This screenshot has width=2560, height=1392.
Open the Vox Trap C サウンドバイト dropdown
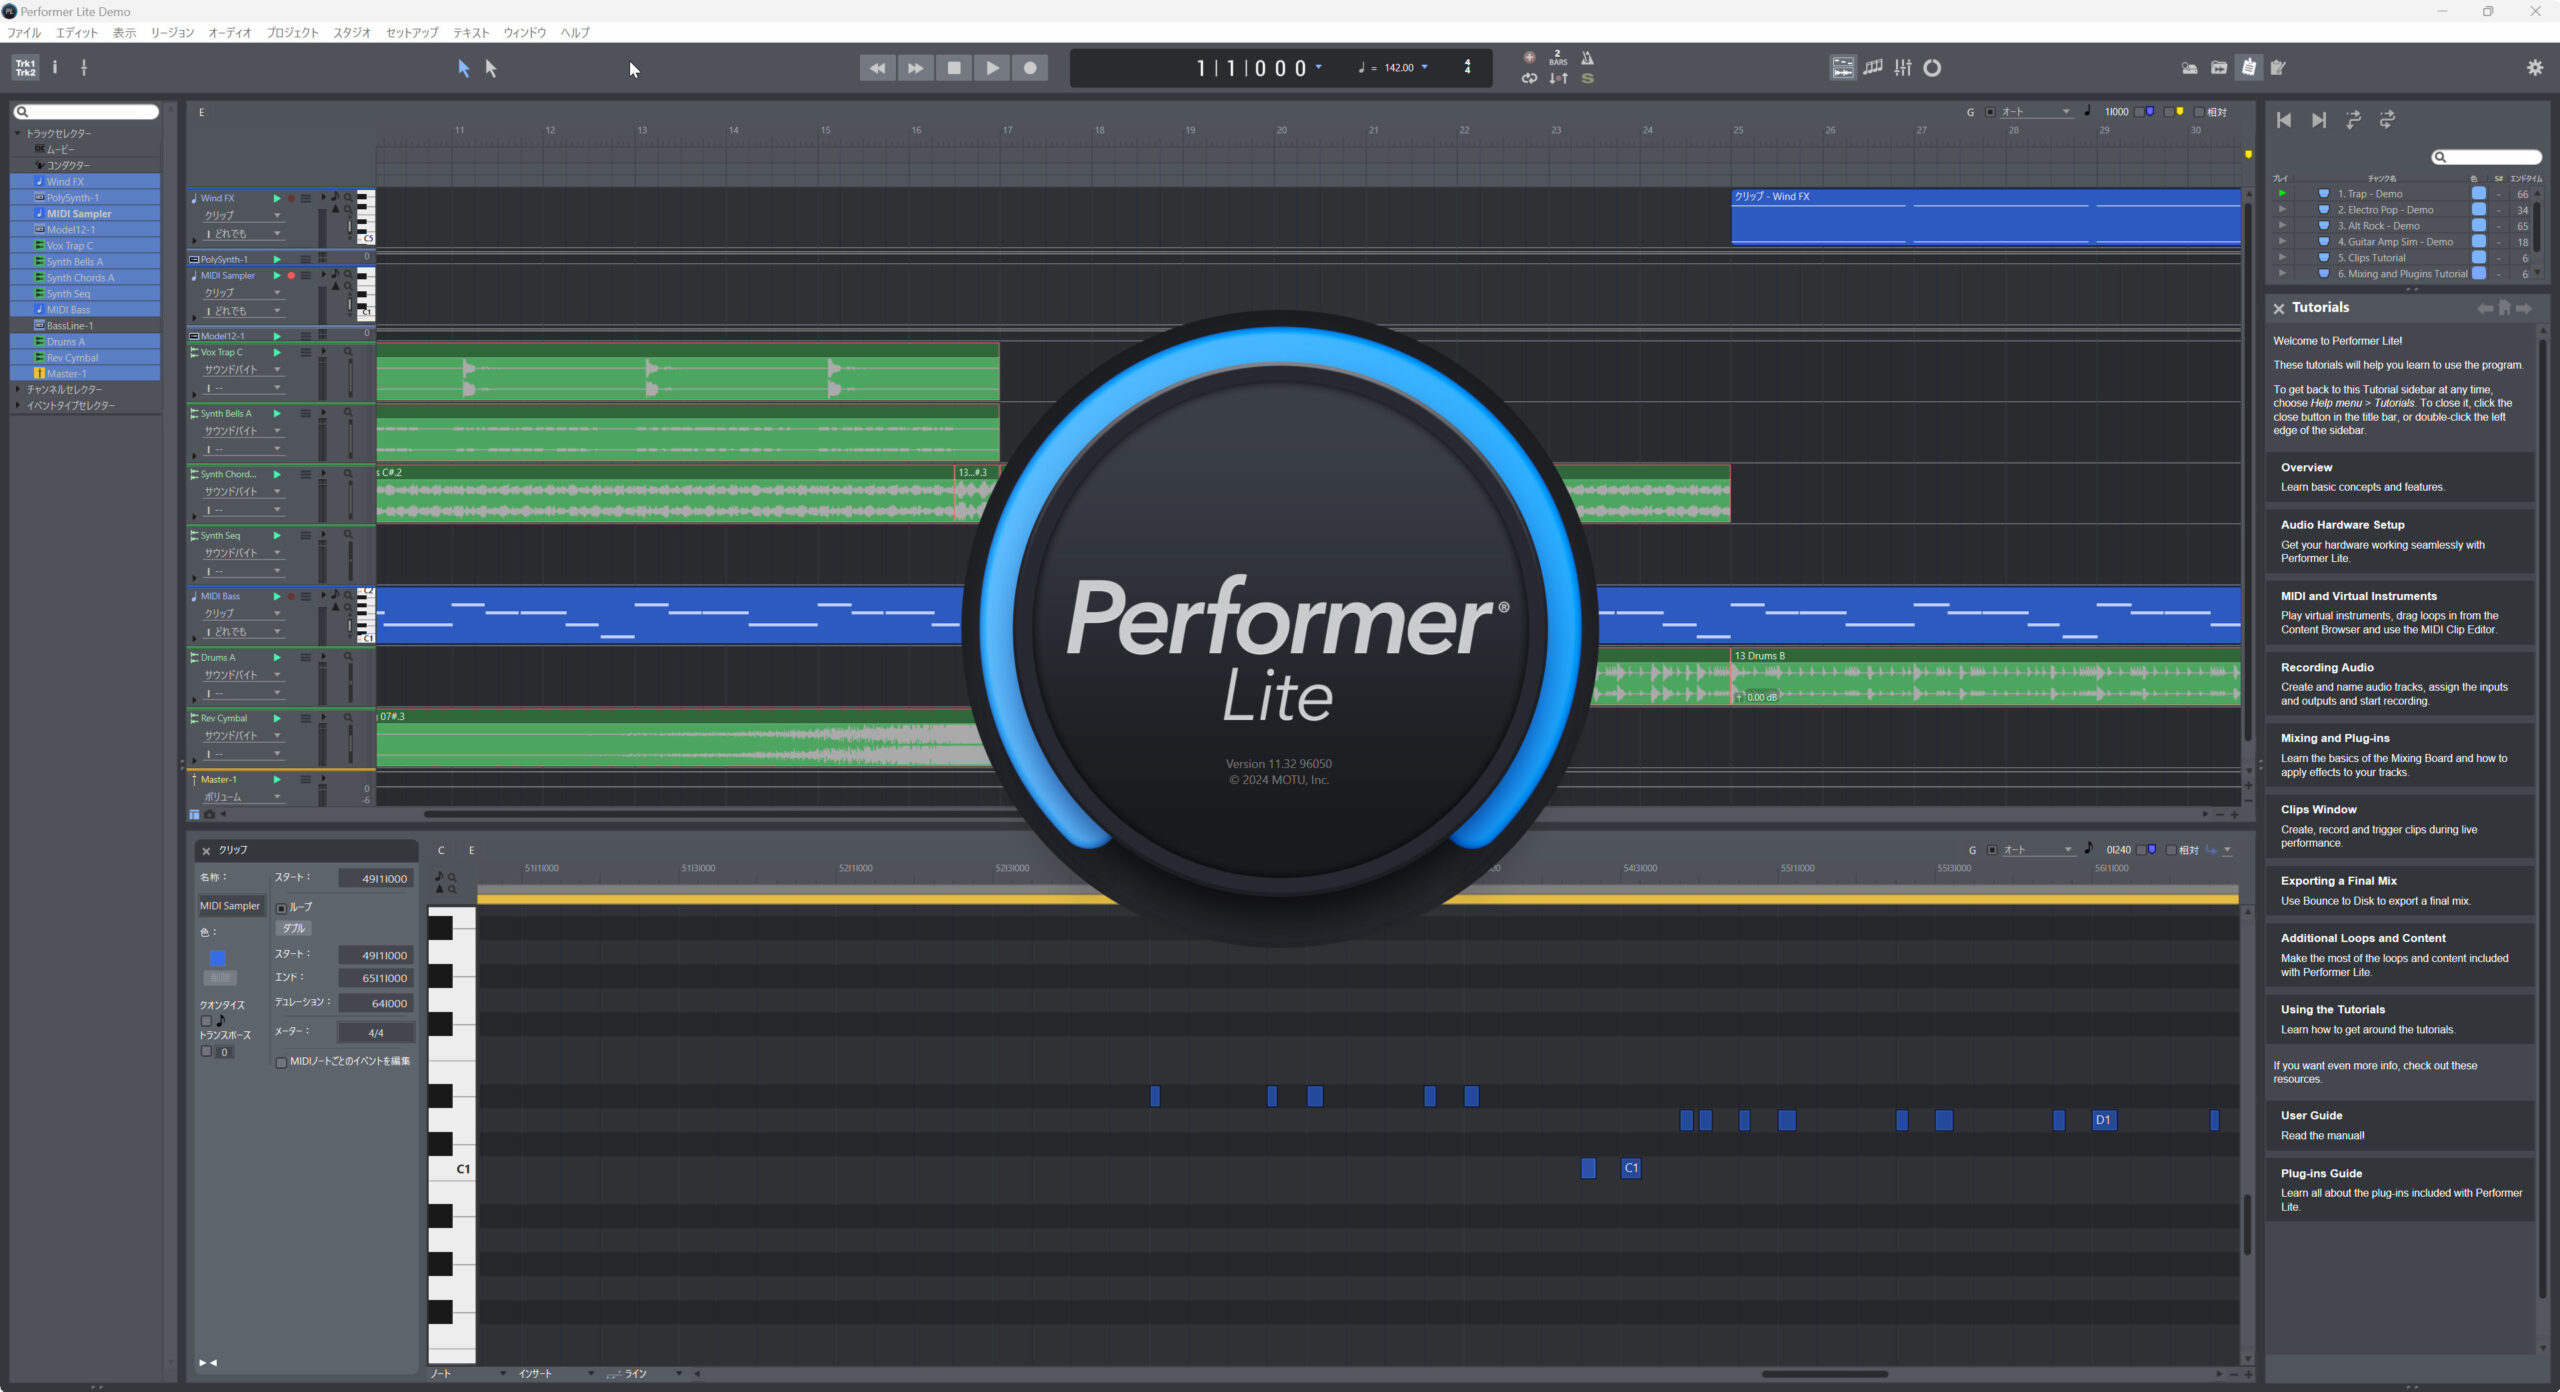pyautogui.click(x=243, y=370)
